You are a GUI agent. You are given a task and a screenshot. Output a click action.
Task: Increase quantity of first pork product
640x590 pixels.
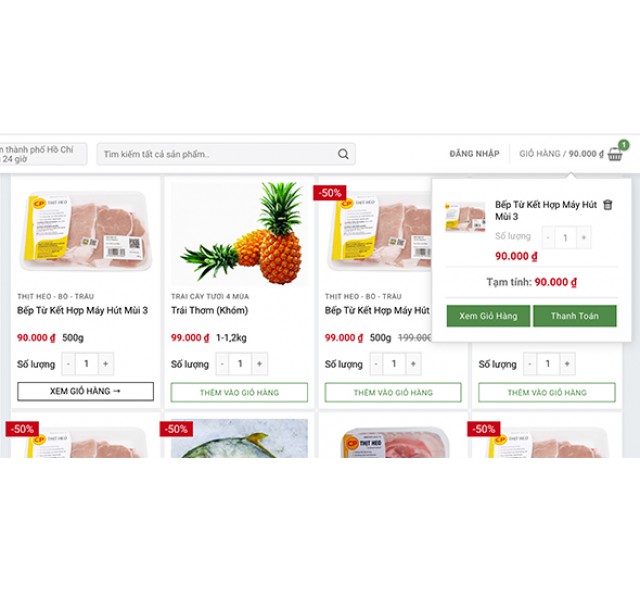point(106,363)
